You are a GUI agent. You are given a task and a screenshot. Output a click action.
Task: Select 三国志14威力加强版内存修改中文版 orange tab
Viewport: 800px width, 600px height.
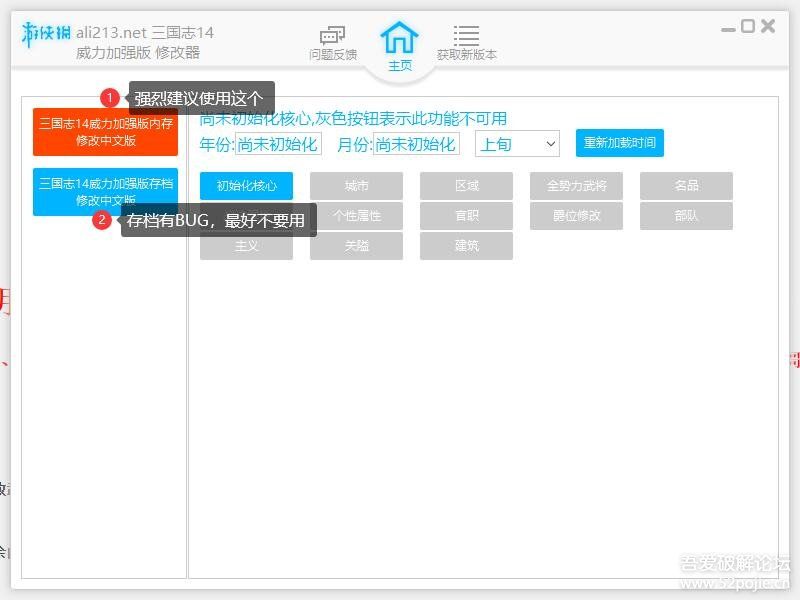[105, 132]
